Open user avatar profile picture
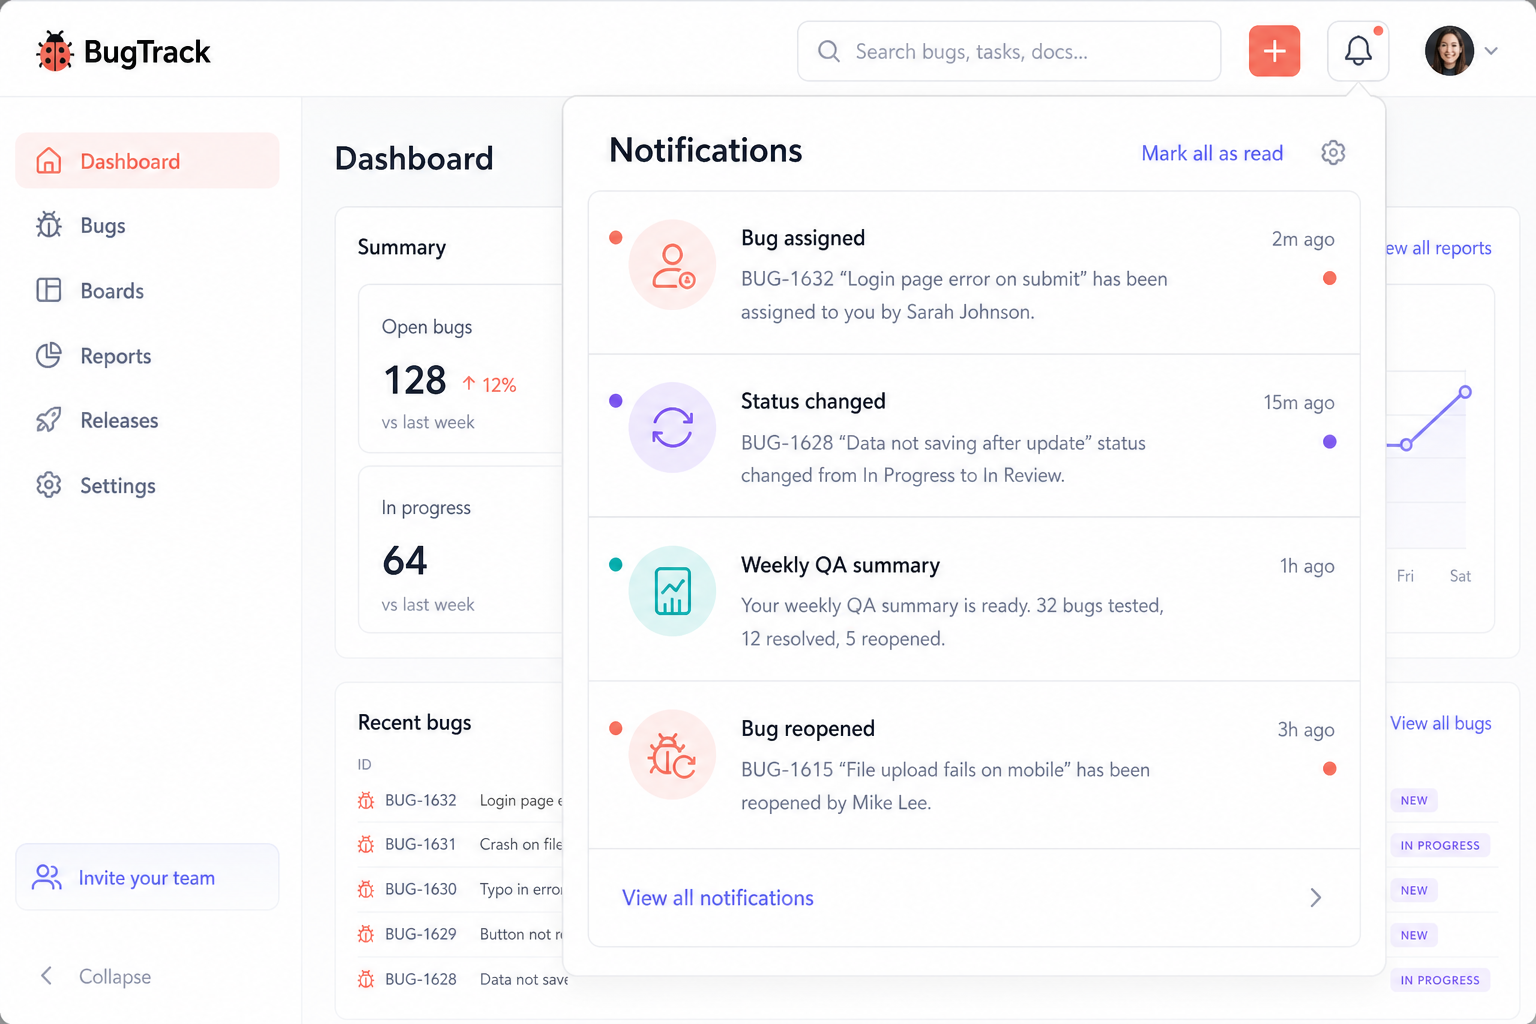 [1449, 51]
